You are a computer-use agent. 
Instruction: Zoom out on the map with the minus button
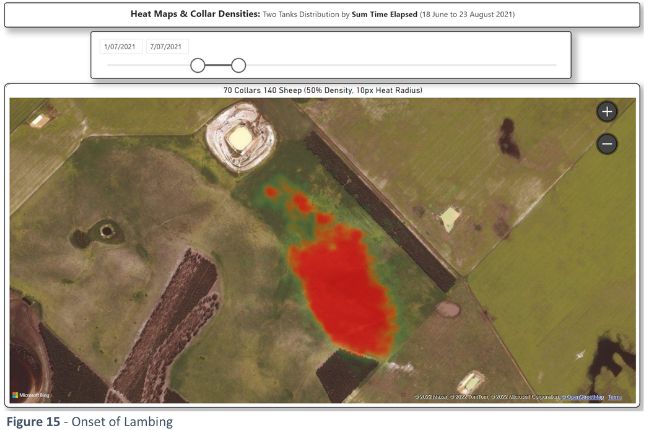pos(607,144)
